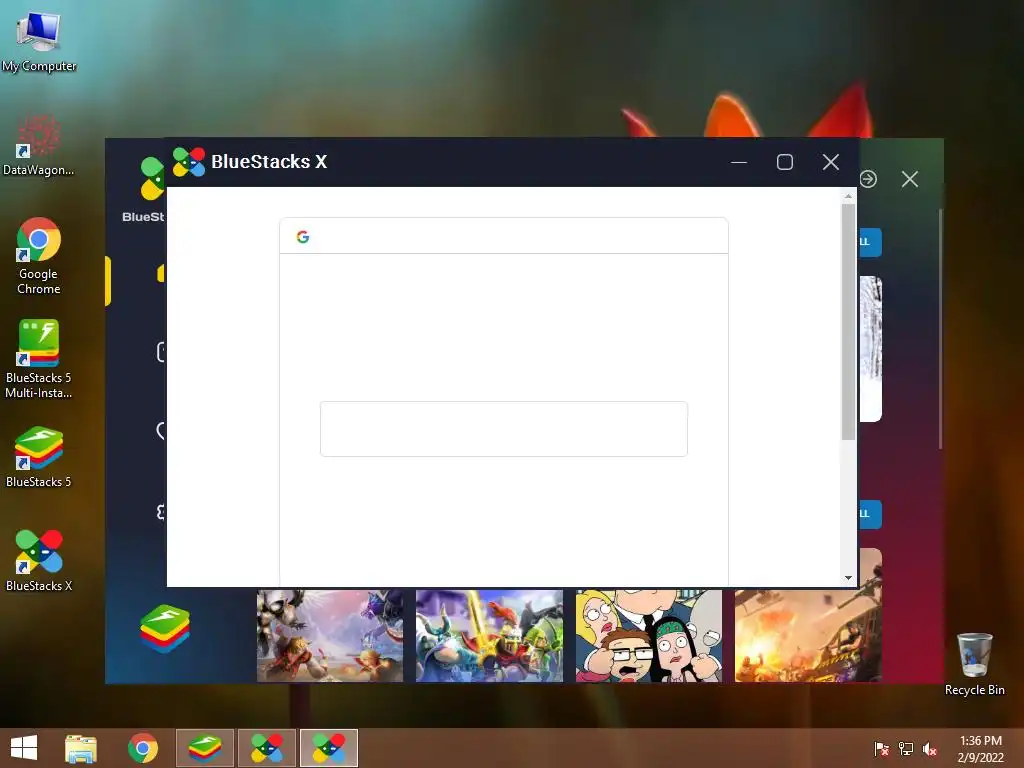Click the Google logo in sign-in card

[302, 237]
